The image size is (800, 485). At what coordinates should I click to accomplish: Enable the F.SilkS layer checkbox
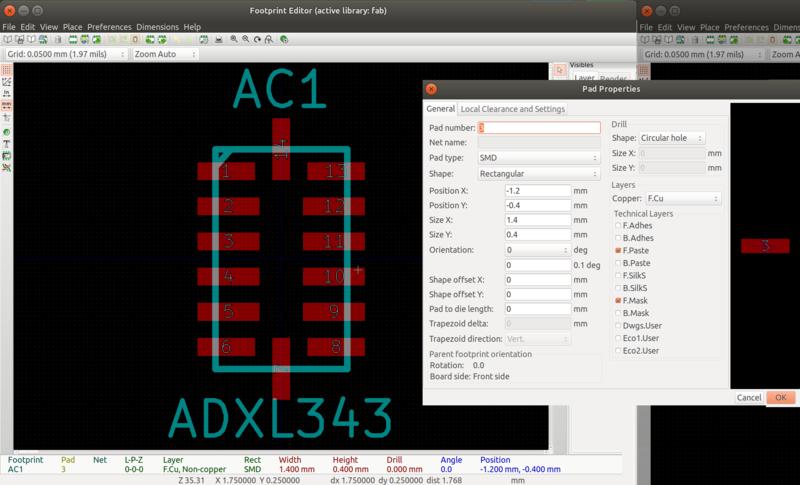tap(618, 275)
